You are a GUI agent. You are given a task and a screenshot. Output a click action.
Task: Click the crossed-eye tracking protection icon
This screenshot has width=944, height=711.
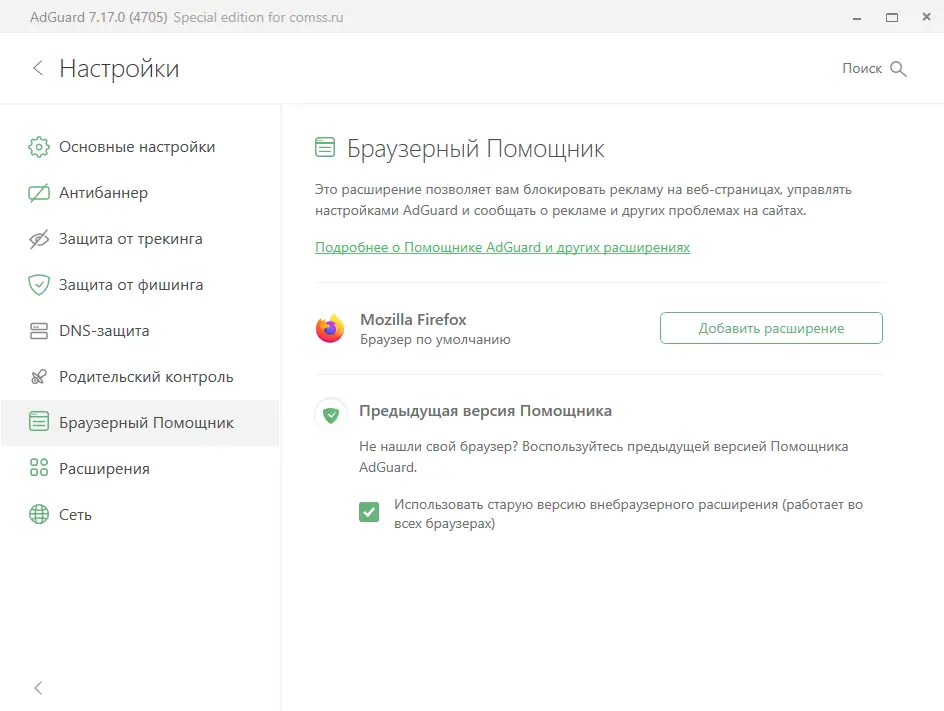click(x=39, y=239)
